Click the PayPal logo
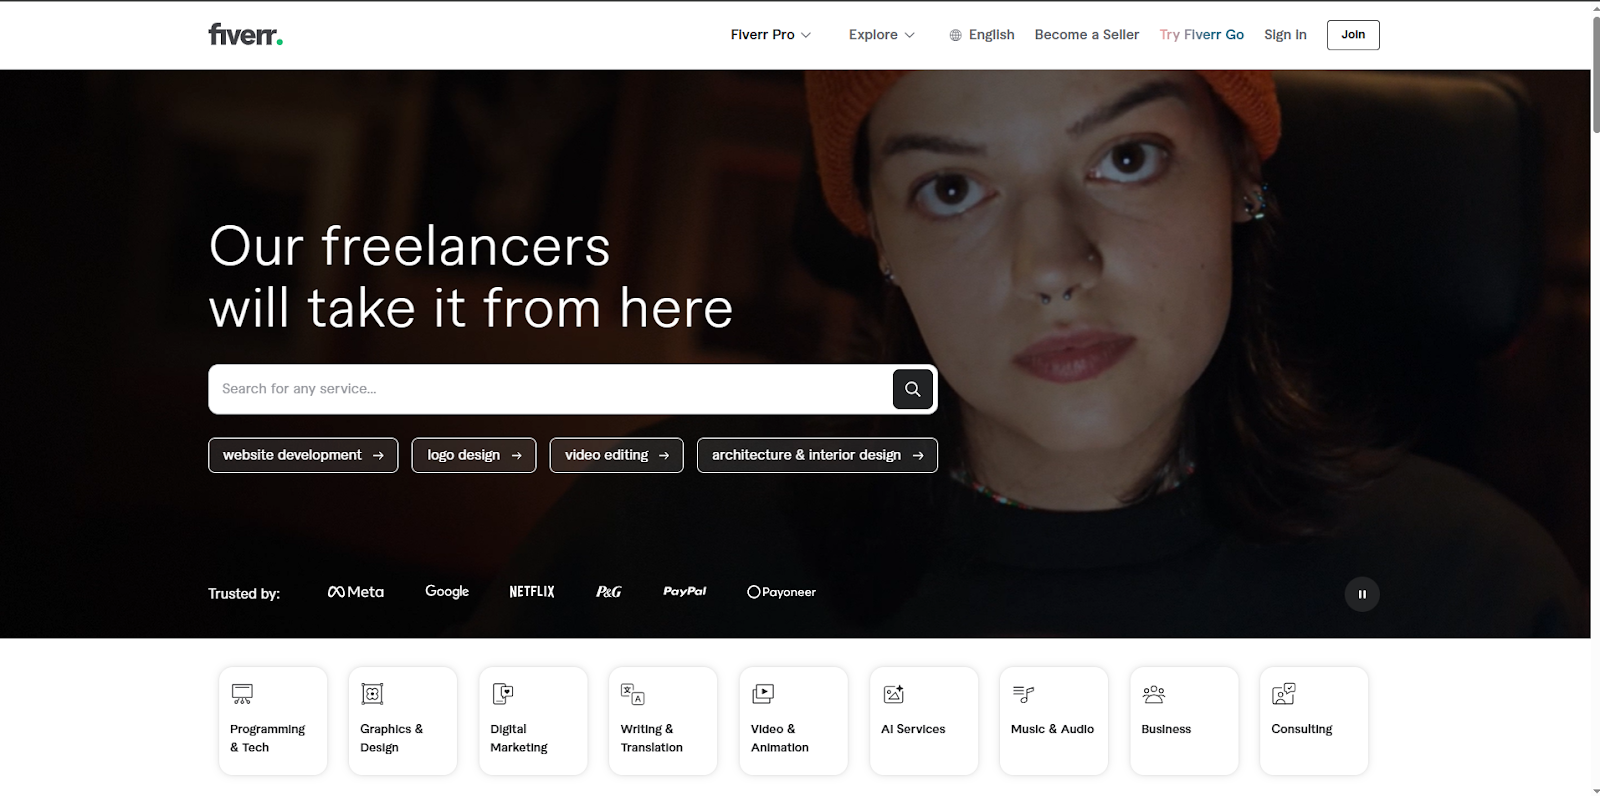1600x796 pixels. pos(685,591)
